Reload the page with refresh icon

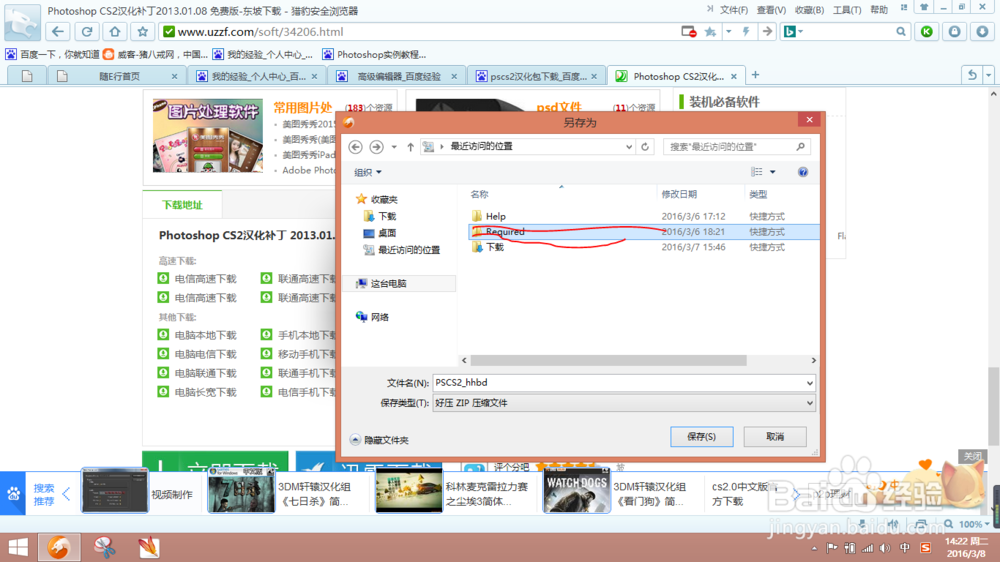(87, 31)
